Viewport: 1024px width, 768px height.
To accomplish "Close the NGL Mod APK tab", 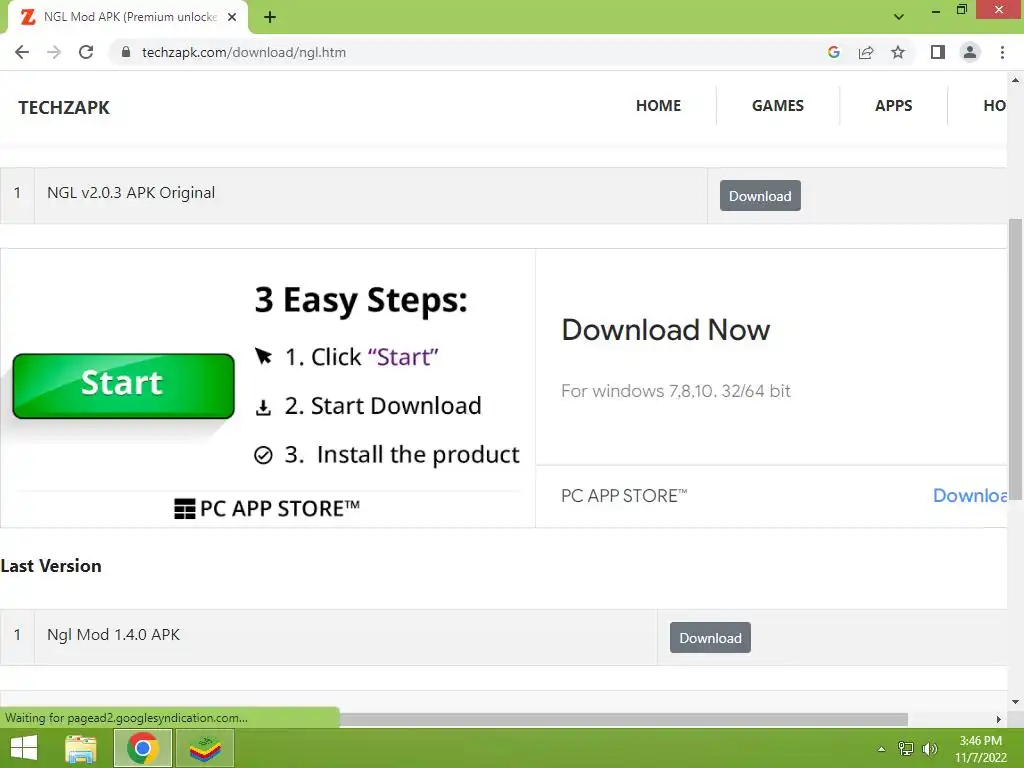I will pos(232,17).
